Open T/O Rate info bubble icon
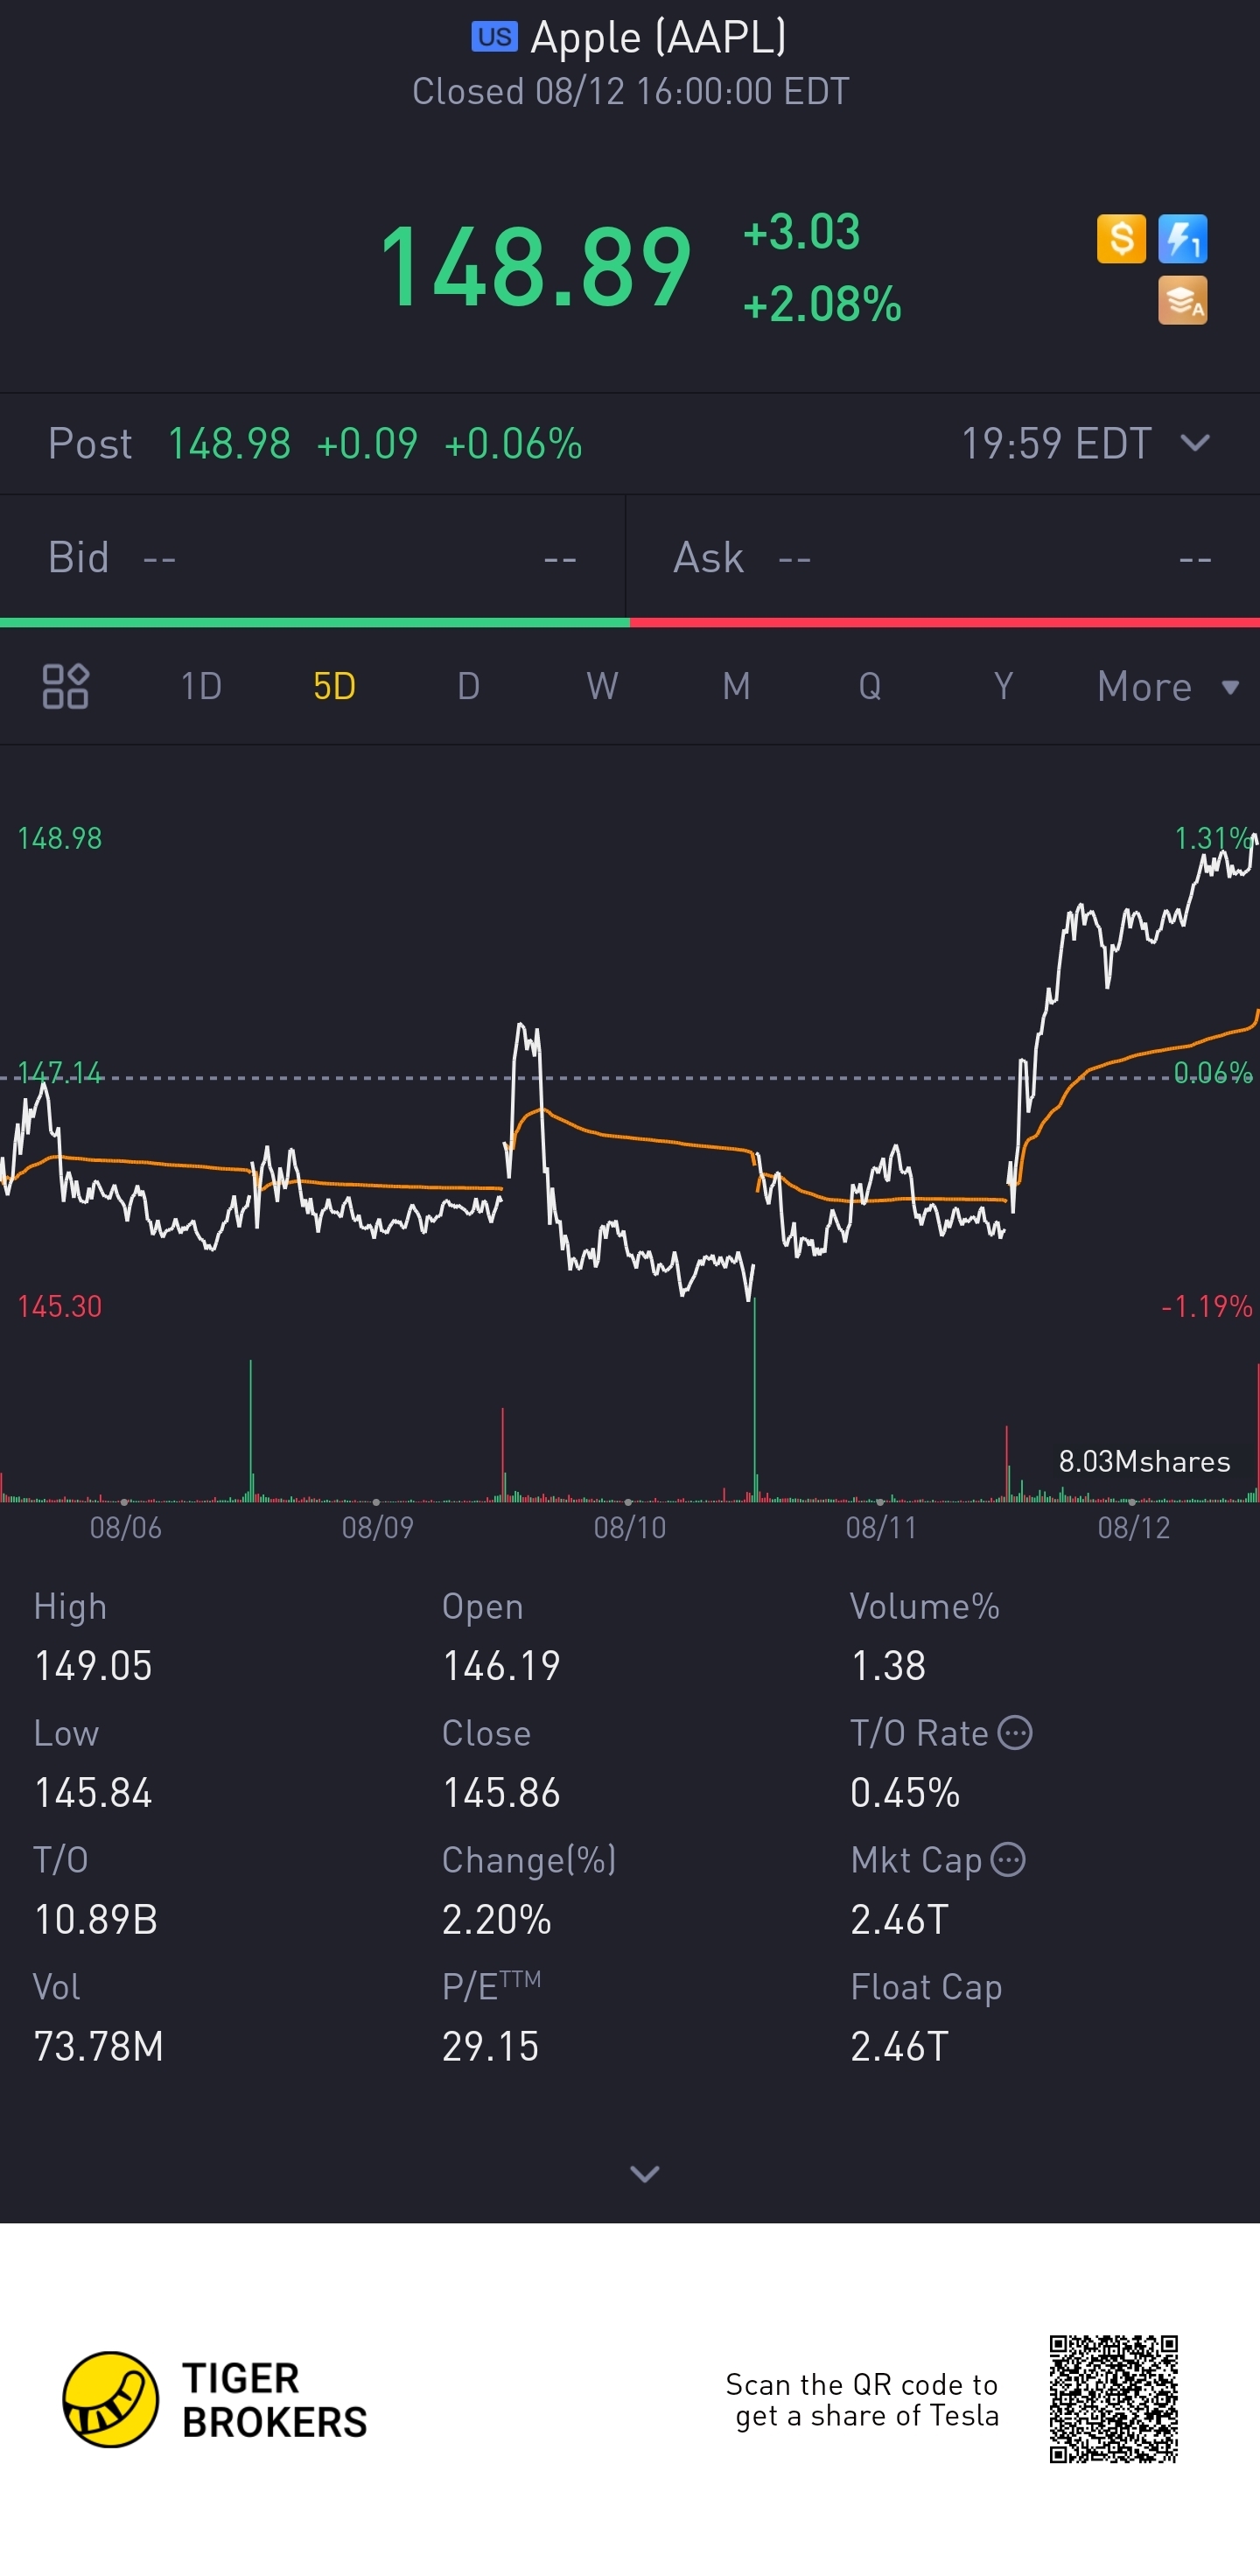1260x2576 pixels. [1015, 1732]
